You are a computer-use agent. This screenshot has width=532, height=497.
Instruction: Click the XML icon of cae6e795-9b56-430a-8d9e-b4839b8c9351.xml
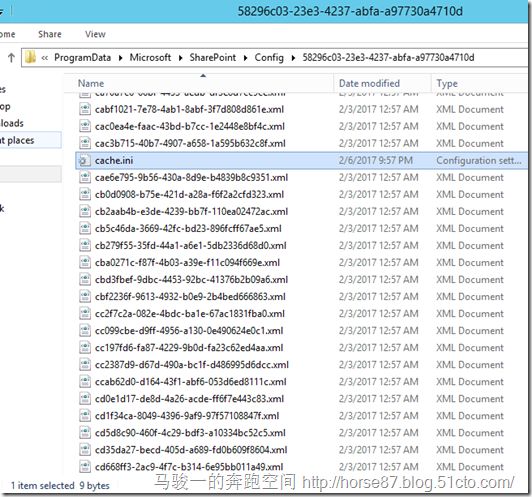click(85, 177)
